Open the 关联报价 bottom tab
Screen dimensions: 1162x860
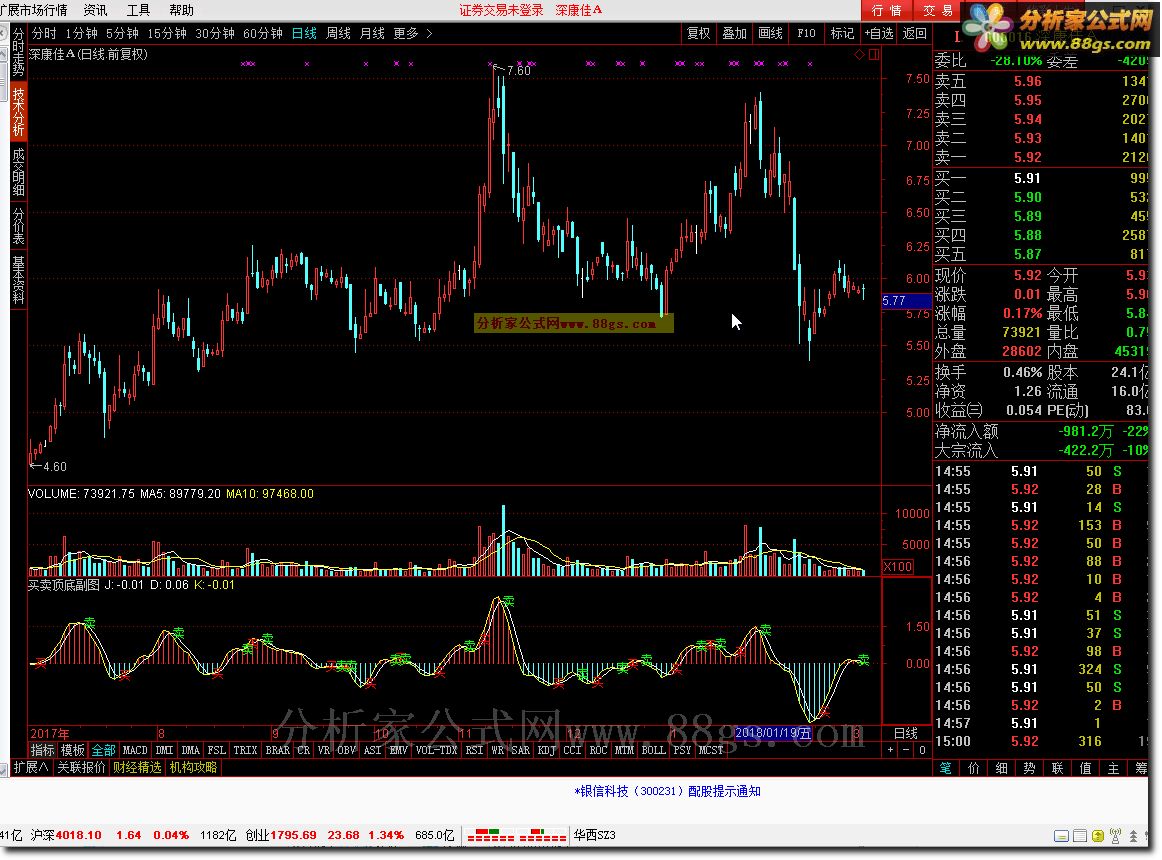(x=82, y=767)
